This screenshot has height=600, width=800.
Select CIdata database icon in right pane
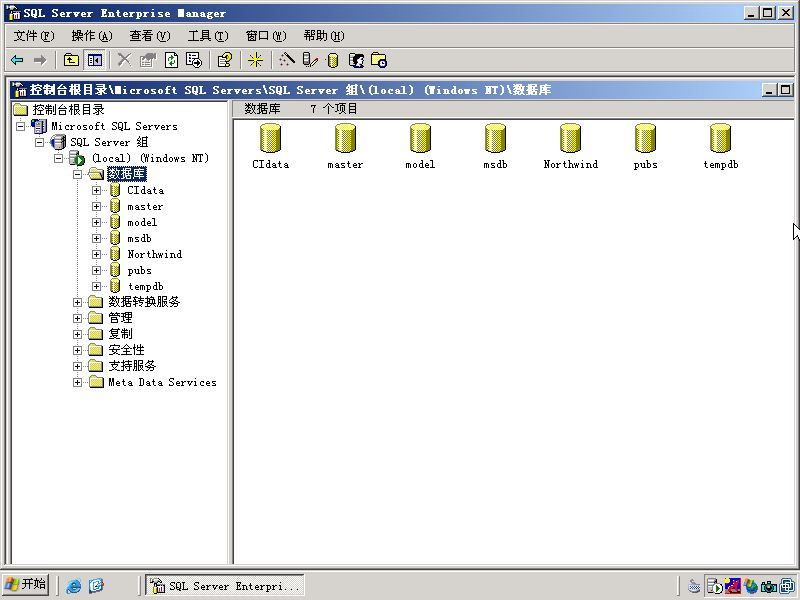(270, 138)
